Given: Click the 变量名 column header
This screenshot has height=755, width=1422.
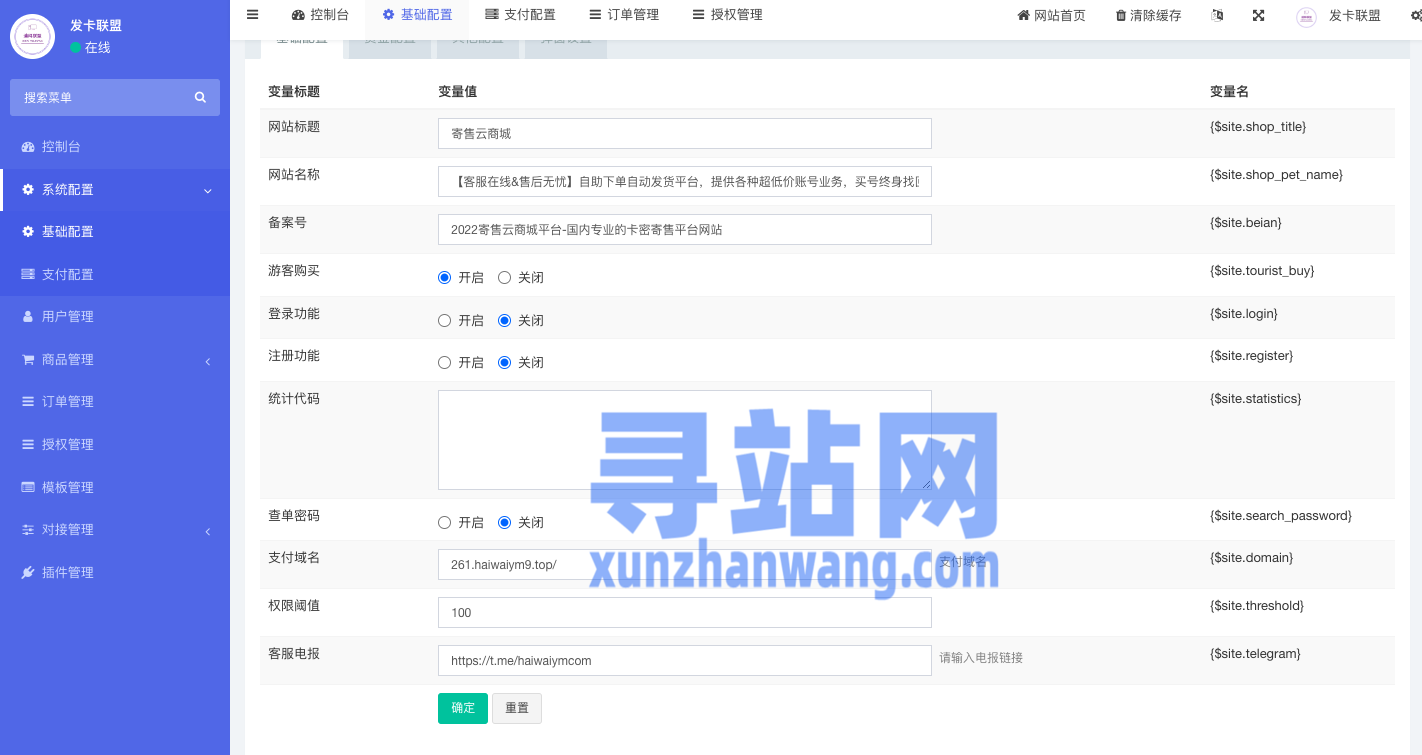Looking at the screenshot, I should (x=1229, y=92).
